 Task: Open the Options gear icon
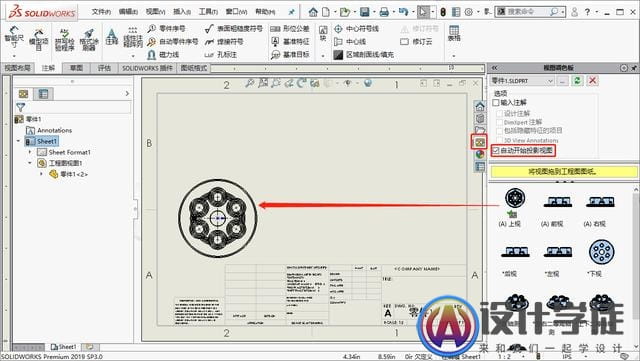[x=469, y=12]
